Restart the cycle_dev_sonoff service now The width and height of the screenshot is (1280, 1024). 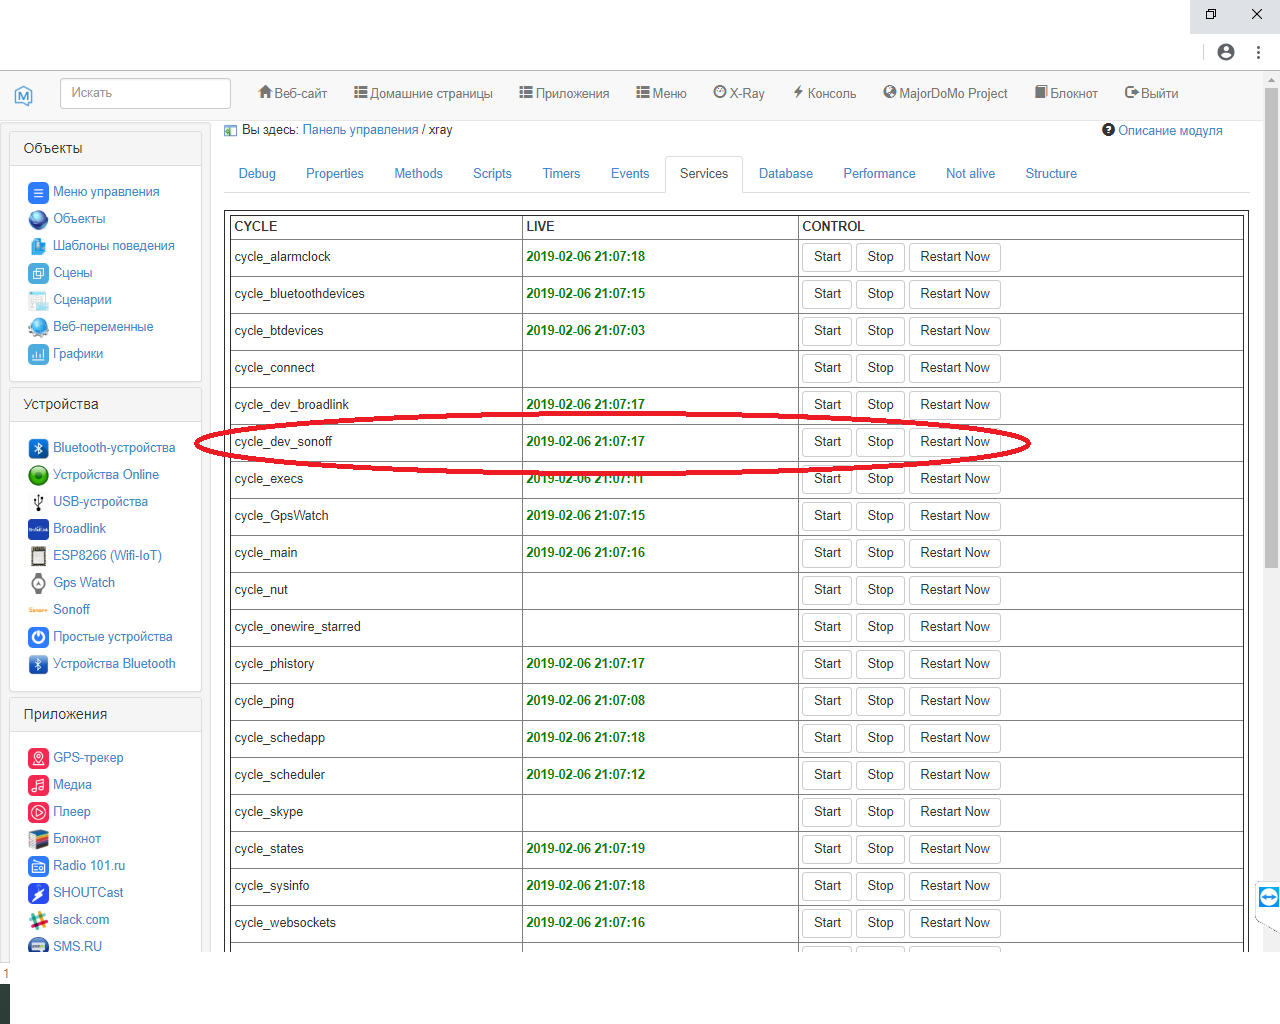954,442
